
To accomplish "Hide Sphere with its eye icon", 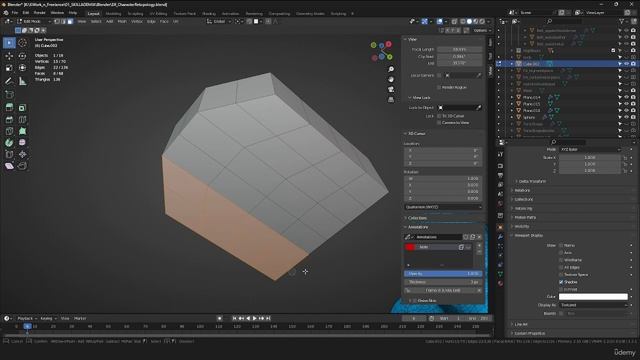I will coord(627,117).
